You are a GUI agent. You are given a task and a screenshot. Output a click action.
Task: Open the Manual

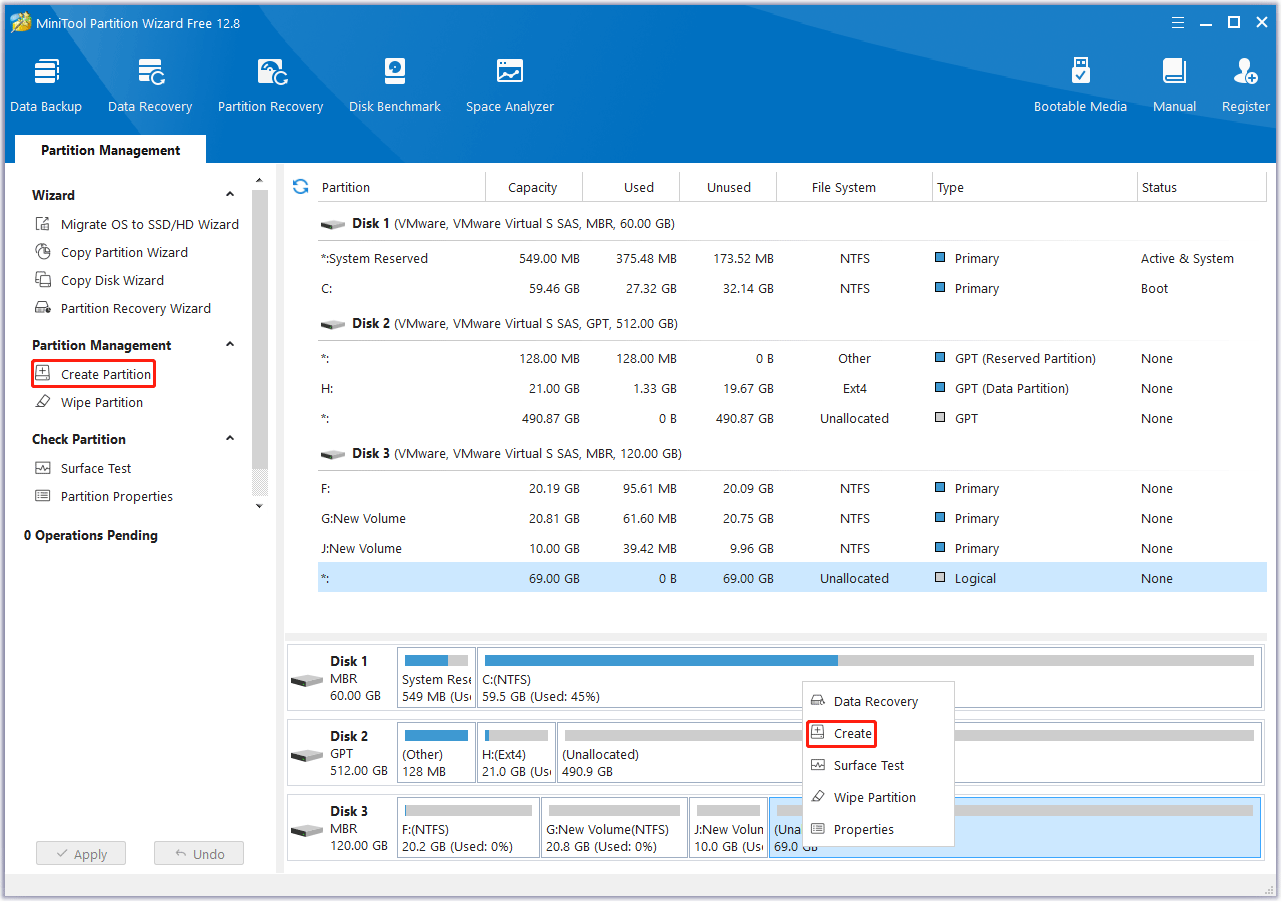(1174, 85)
